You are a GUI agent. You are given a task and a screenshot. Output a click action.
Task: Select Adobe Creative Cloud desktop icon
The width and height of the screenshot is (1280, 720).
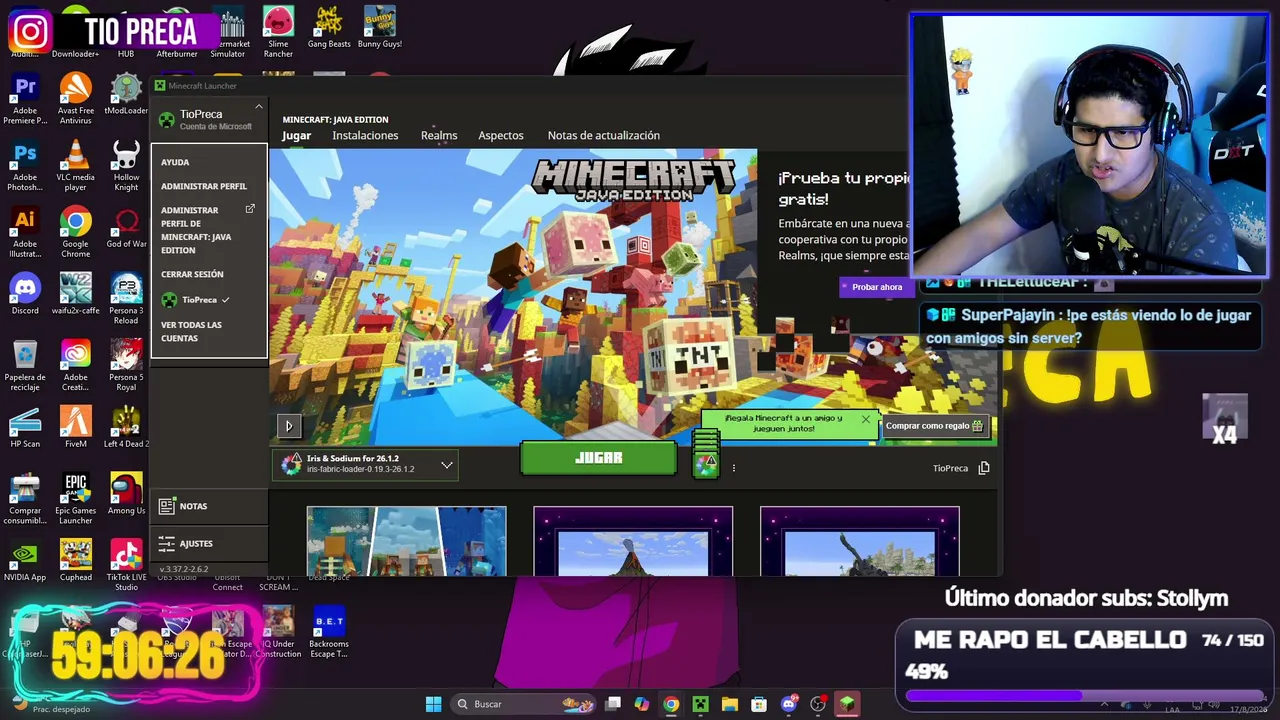[75, 366]
